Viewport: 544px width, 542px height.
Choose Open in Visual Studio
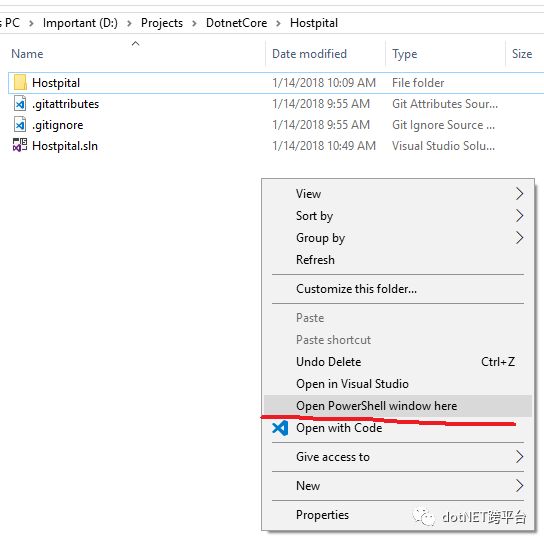[x=398, y=384]
